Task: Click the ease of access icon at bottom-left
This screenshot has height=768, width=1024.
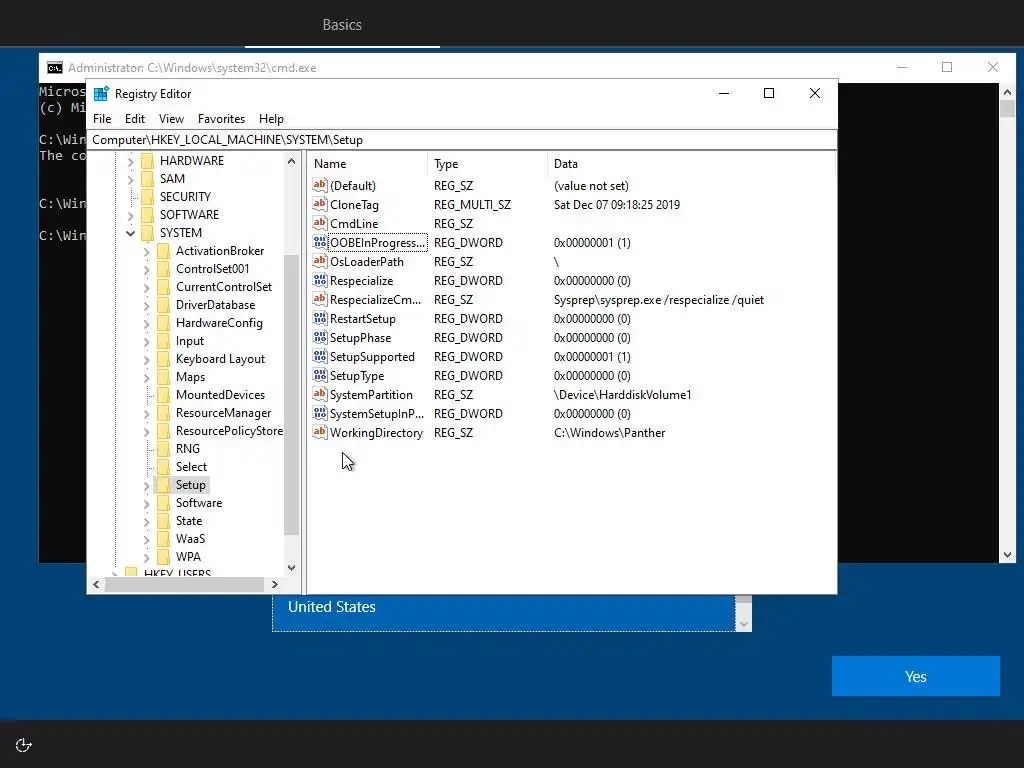Action: click(x=24, y=745)
